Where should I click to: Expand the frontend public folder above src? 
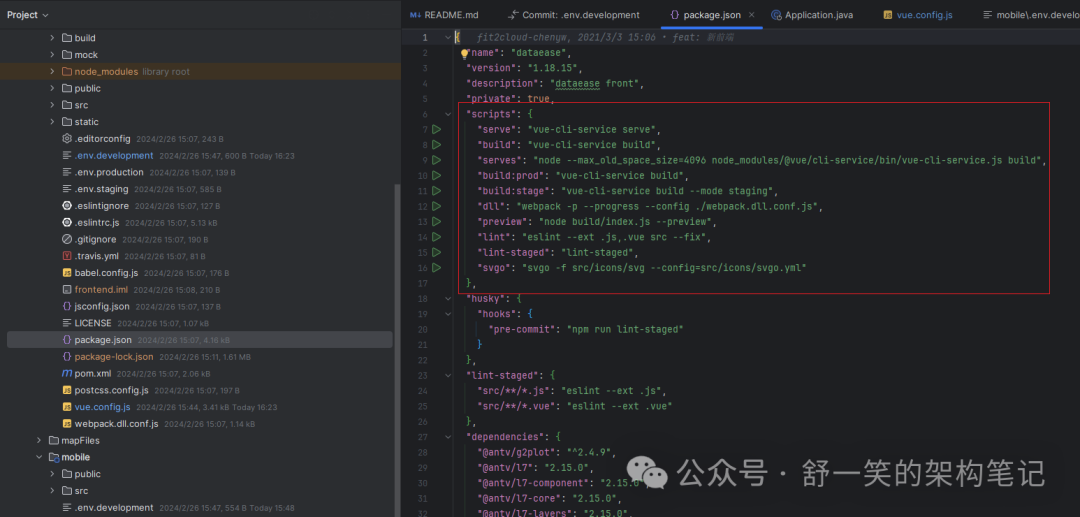pos(52,88)
